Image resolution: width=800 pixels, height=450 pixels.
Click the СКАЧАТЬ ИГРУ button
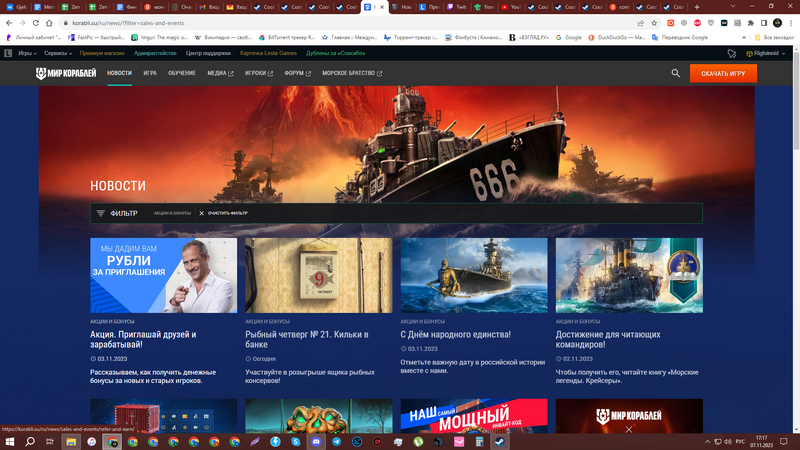tap(723, 73)
